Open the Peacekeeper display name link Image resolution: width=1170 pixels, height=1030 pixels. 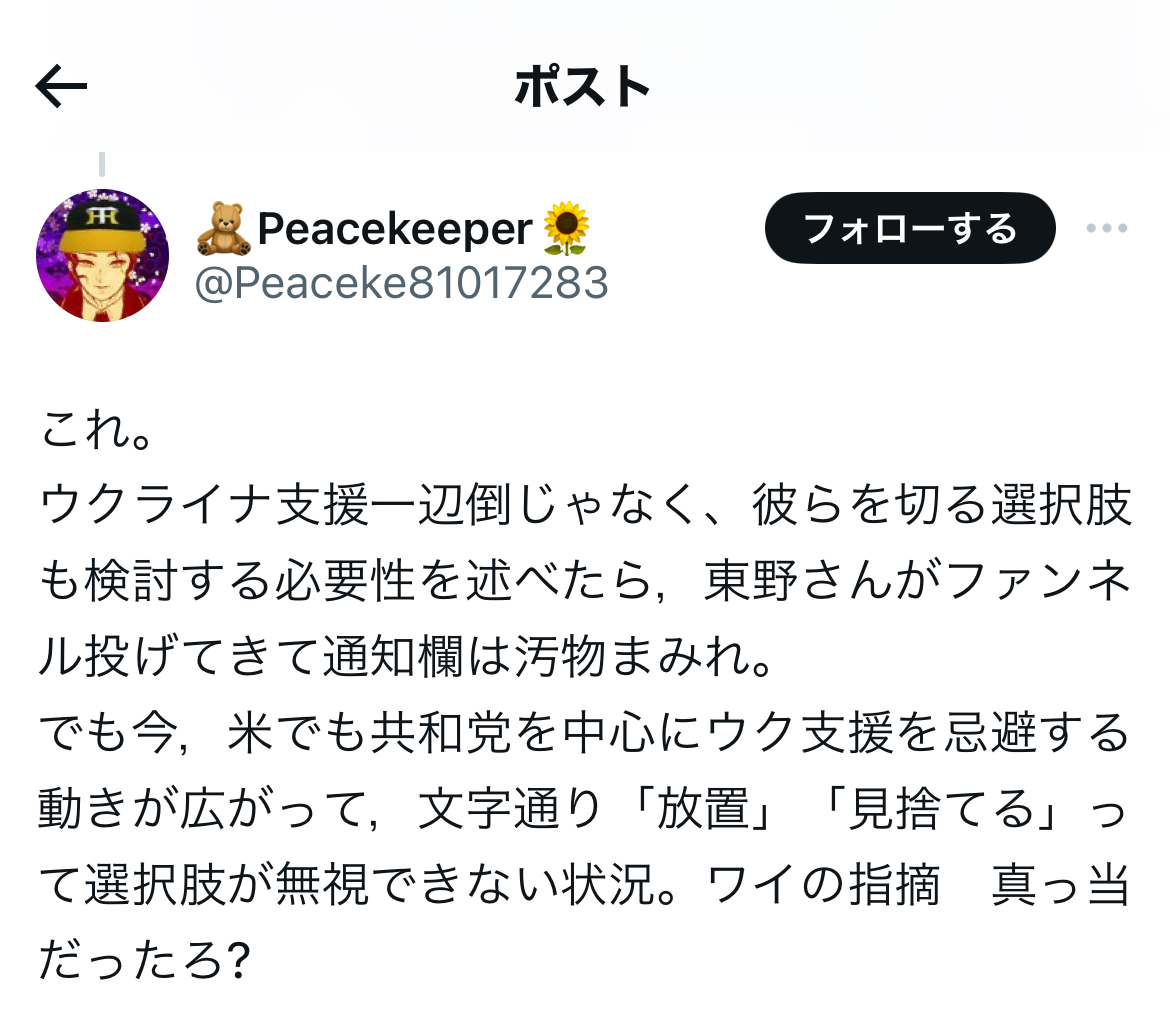pyautogui.click(x=395, y=229)
